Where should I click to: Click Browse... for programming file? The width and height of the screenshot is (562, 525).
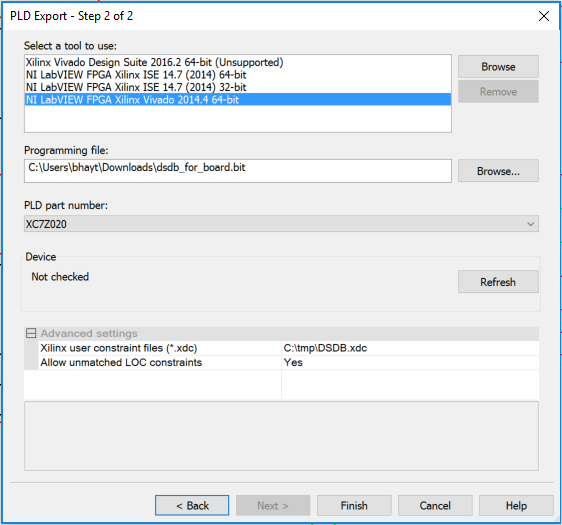point(498,171)
